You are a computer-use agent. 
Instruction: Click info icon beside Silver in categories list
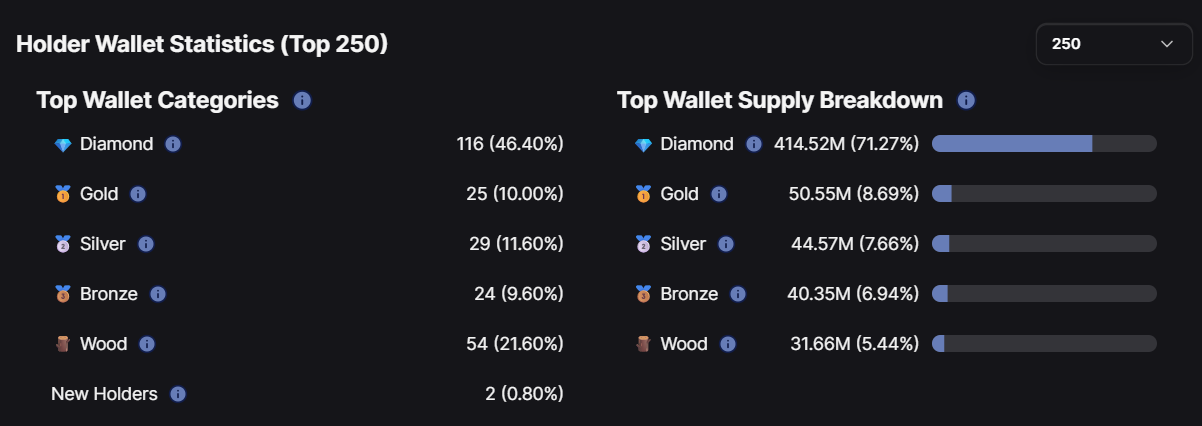(146, 244)
